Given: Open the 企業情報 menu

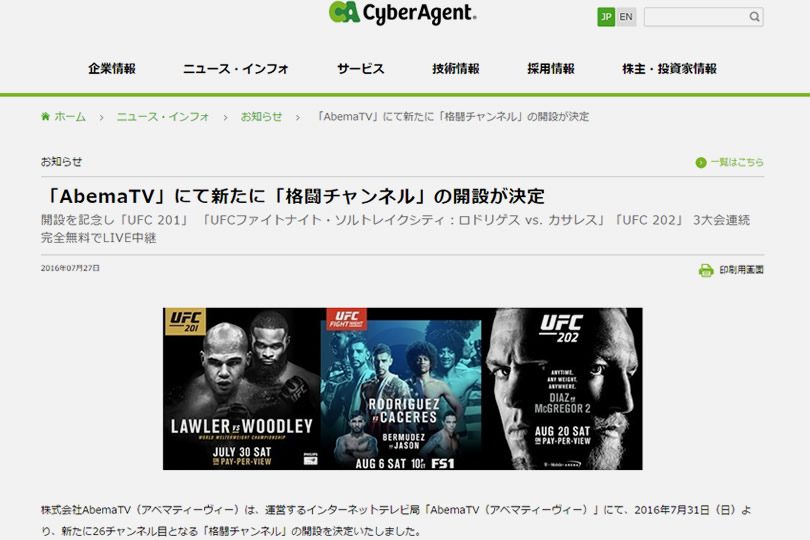Looking at the screenshot, I should coord(112,69).
